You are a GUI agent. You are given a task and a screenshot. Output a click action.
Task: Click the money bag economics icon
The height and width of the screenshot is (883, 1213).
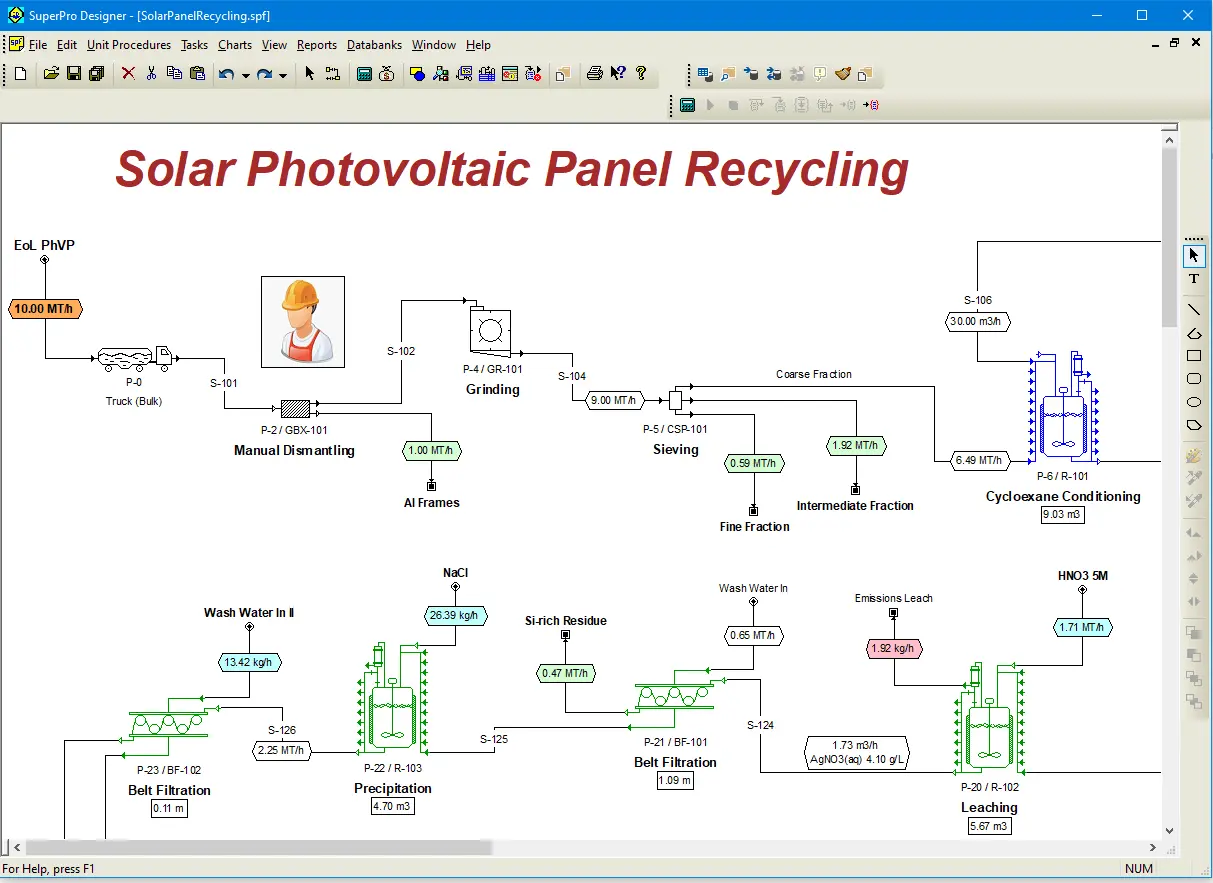tap(387, 73)
